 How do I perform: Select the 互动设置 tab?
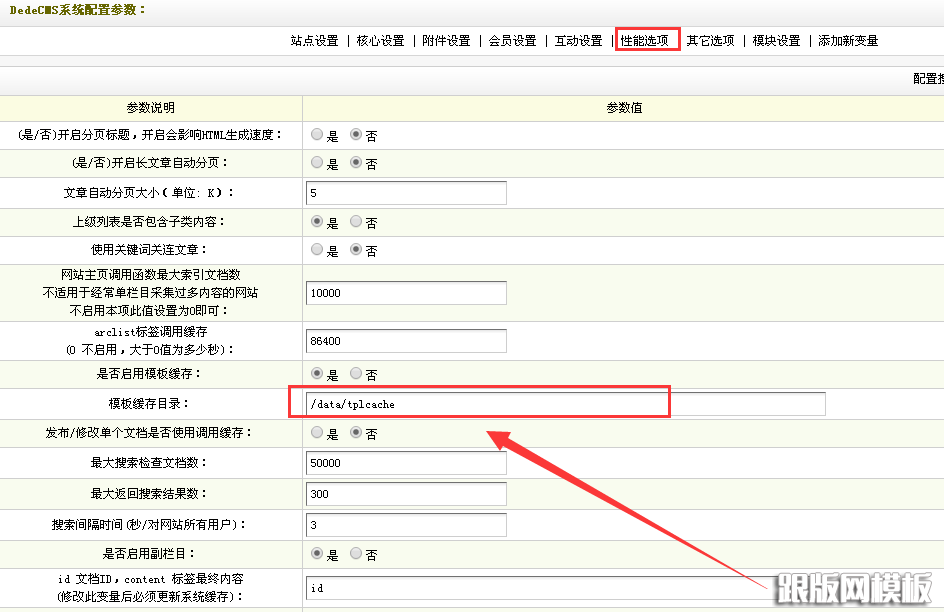(x=578, y=41)
